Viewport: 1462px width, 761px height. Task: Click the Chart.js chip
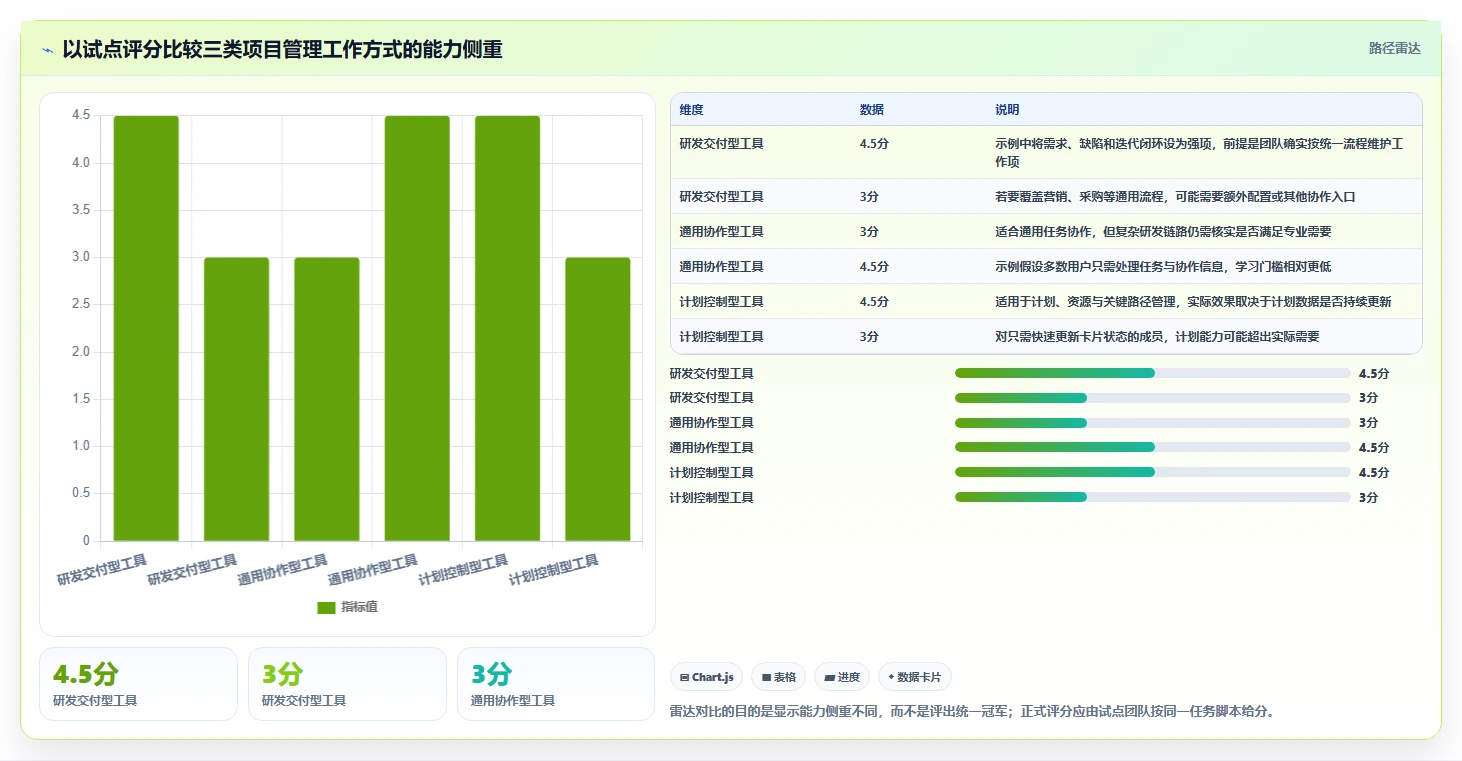pyautogui.click(x=707, y=677)
